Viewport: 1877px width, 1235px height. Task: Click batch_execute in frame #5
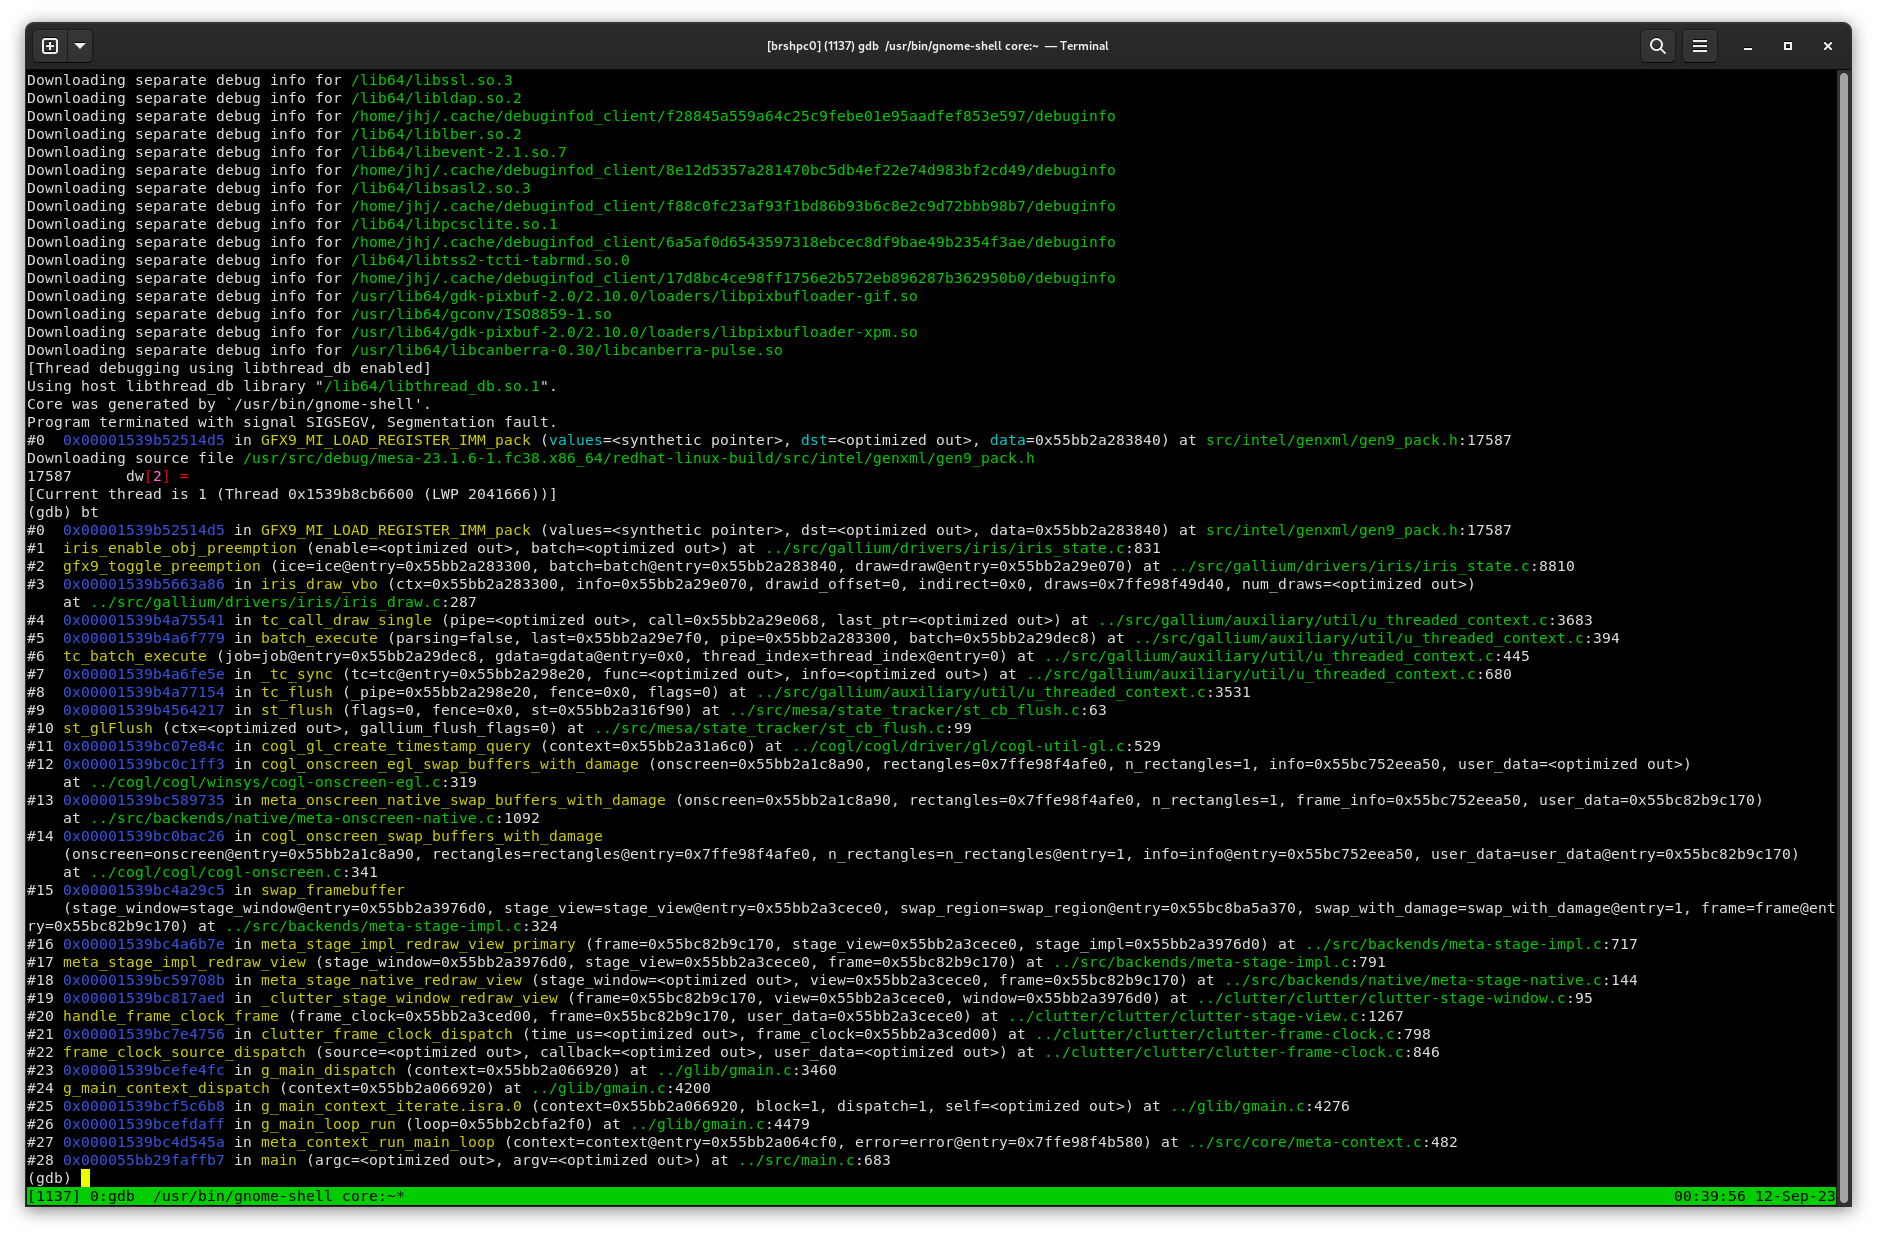tap(319, 638)
